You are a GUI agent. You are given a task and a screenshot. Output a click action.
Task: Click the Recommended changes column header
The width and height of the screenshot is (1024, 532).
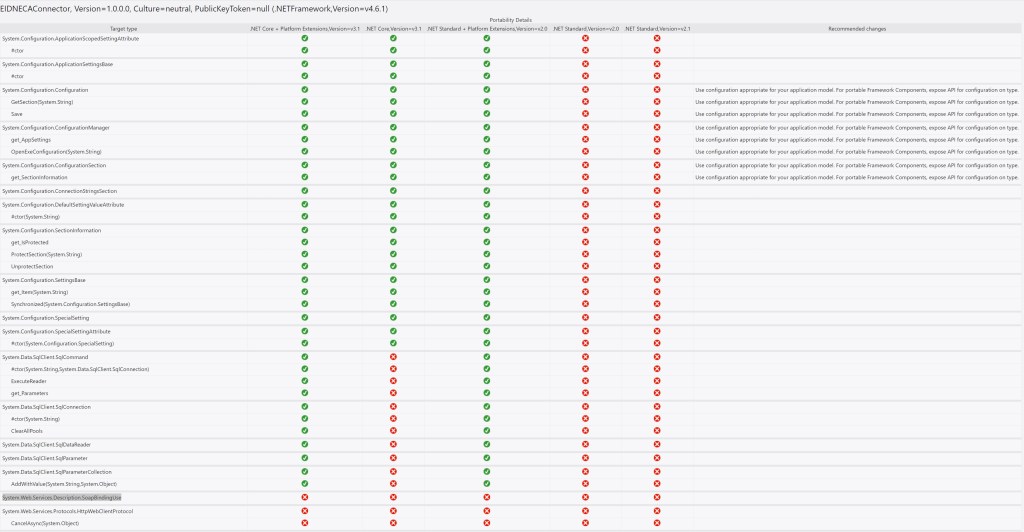point(857,29)
